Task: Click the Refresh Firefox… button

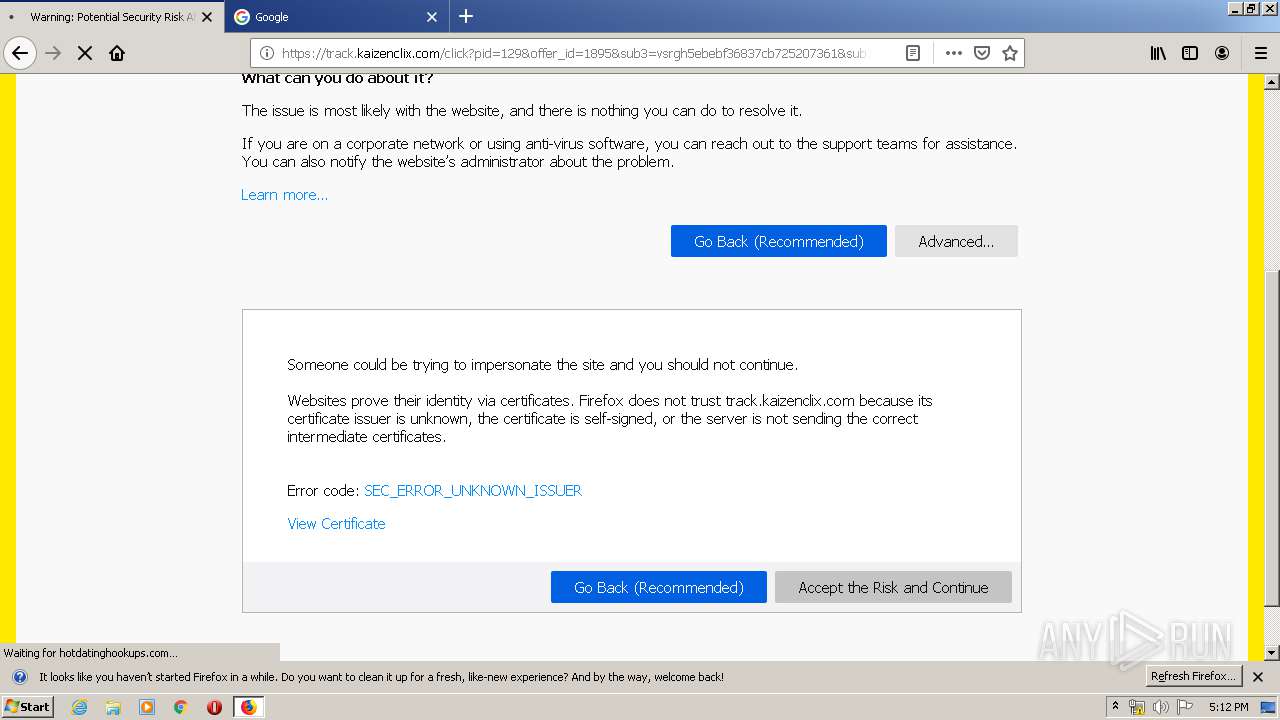Action: click(x=1193, y=676)
